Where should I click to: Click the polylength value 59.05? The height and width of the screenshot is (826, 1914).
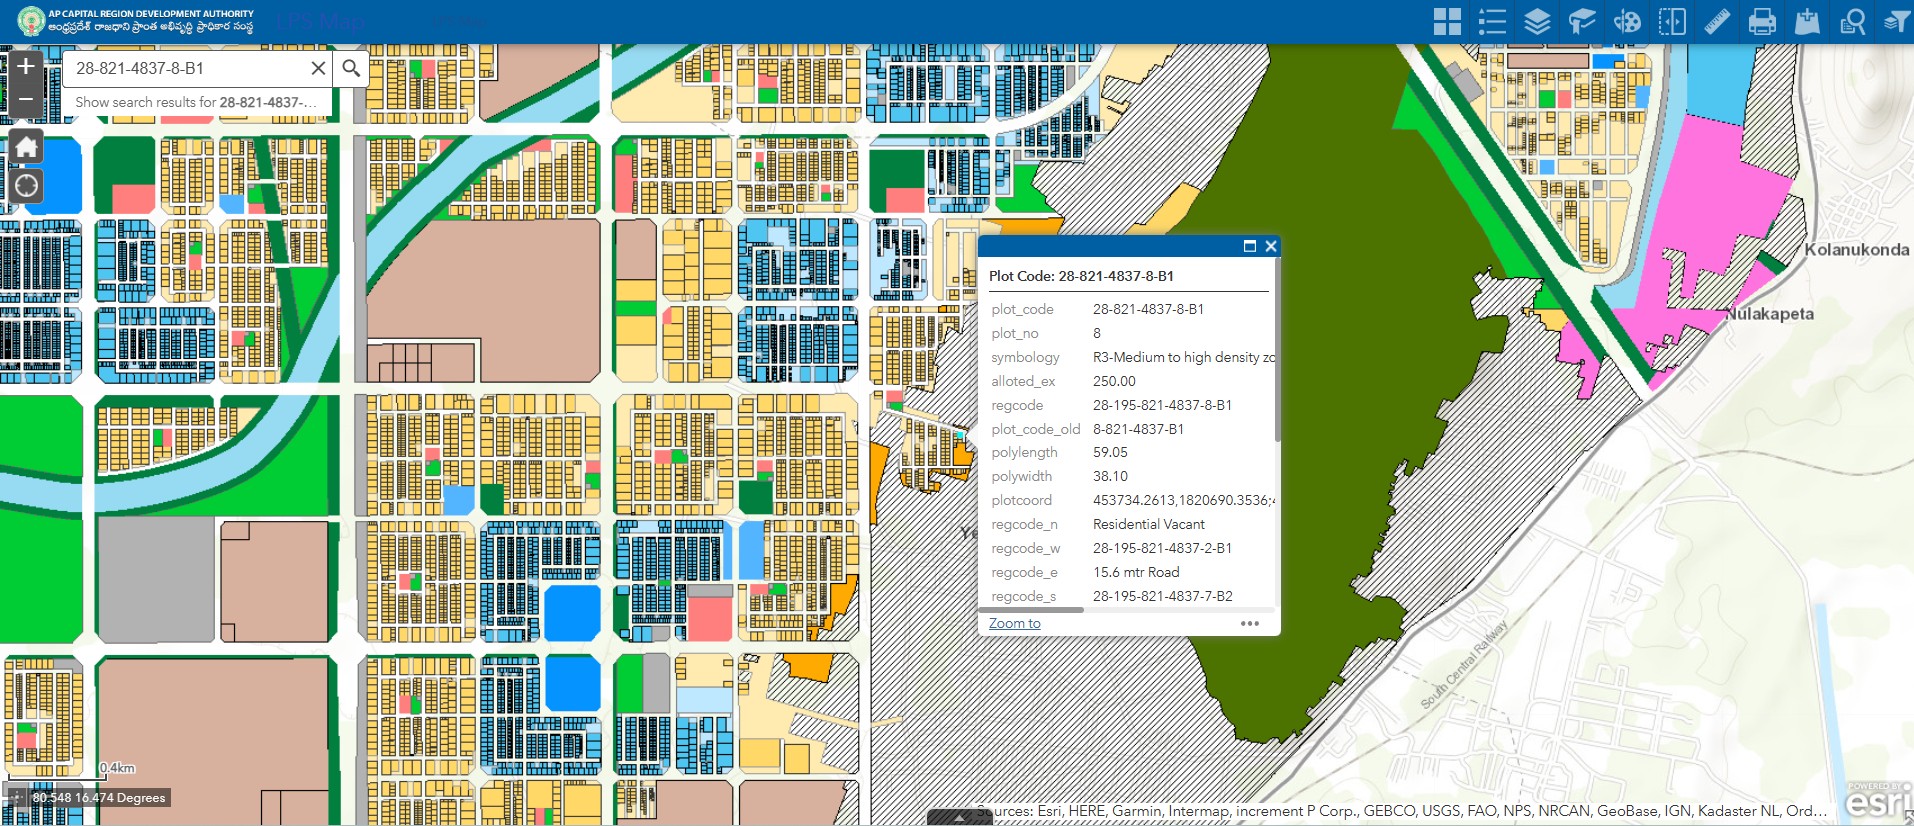click(1110, 452)
